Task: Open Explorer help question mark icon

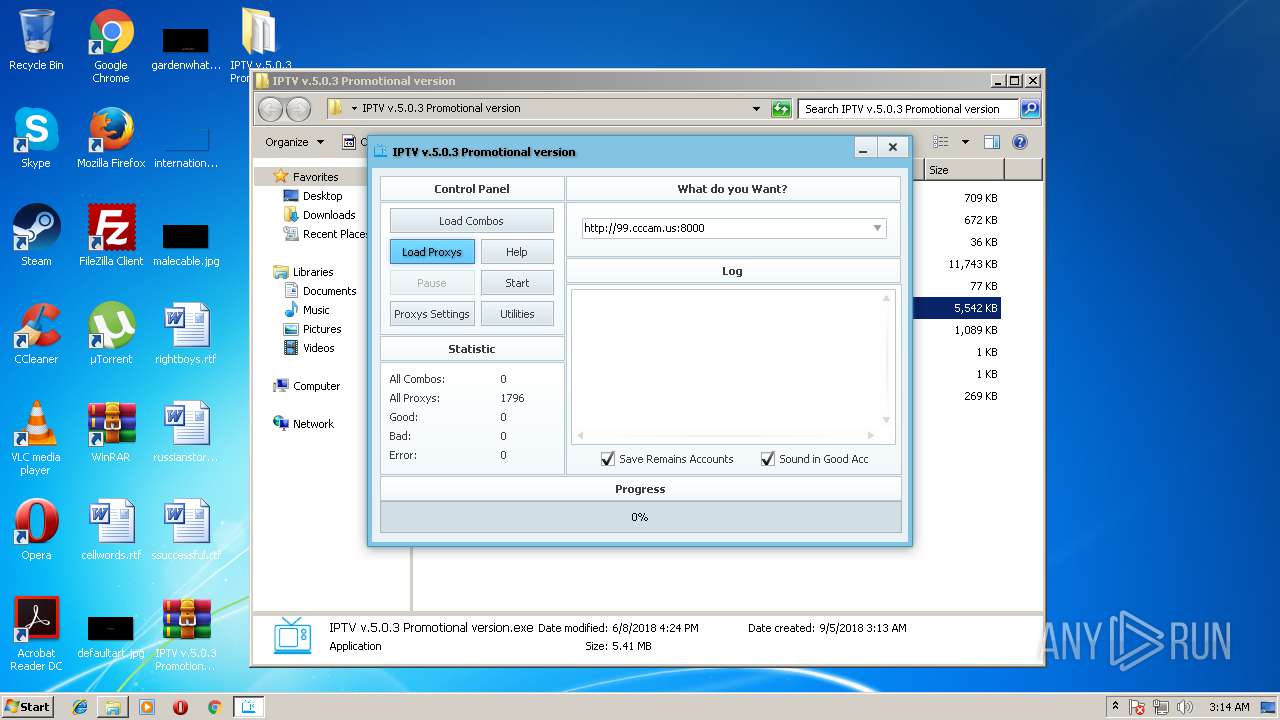Action: (1020, 142)
